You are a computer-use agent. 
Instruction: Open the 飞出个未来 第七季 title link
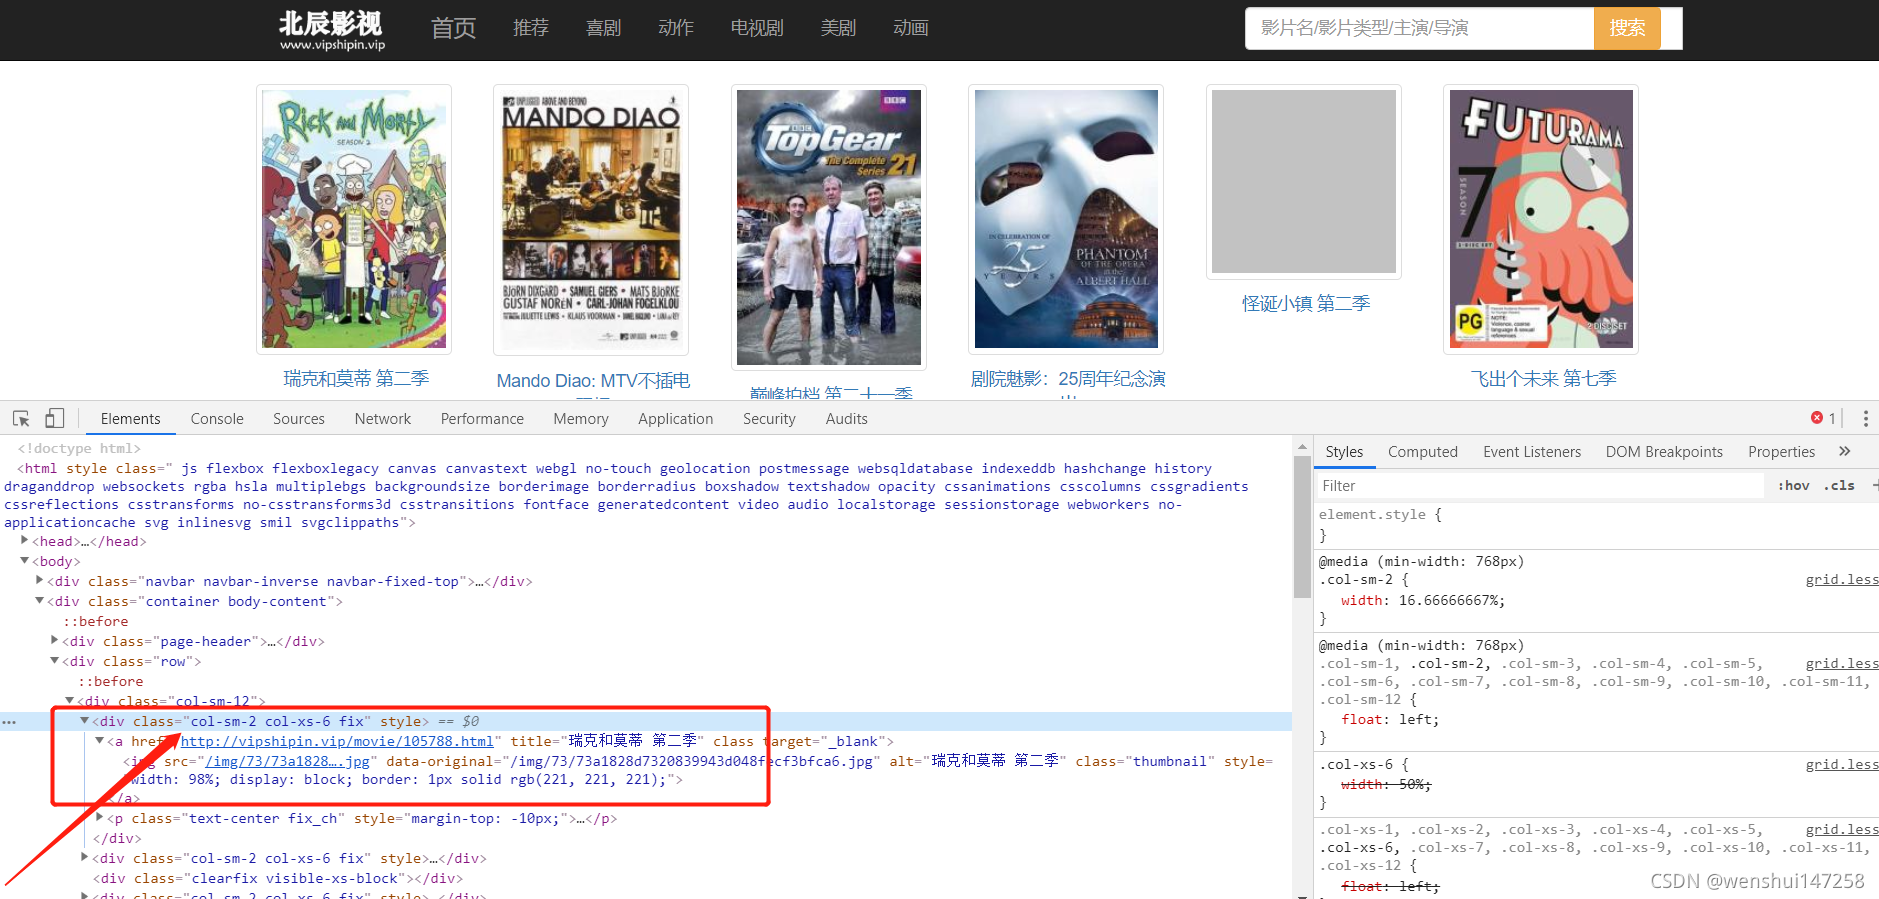tap(1543, 379)
